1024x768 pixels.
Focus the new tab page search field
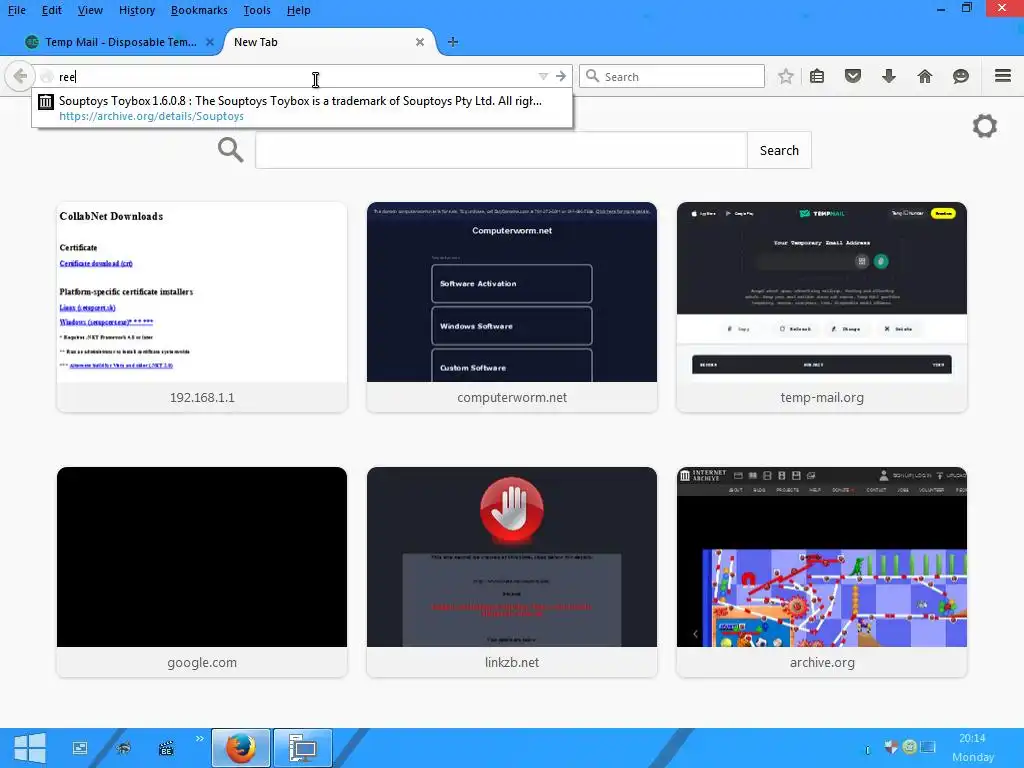tap(501, 150)
